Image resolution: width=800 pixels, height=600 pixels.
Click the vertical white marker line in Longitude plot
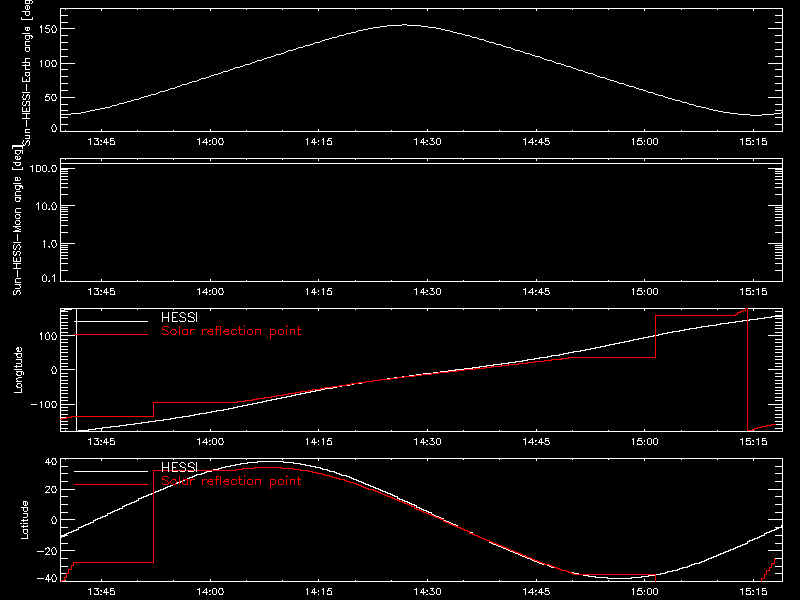click(77, 370)
